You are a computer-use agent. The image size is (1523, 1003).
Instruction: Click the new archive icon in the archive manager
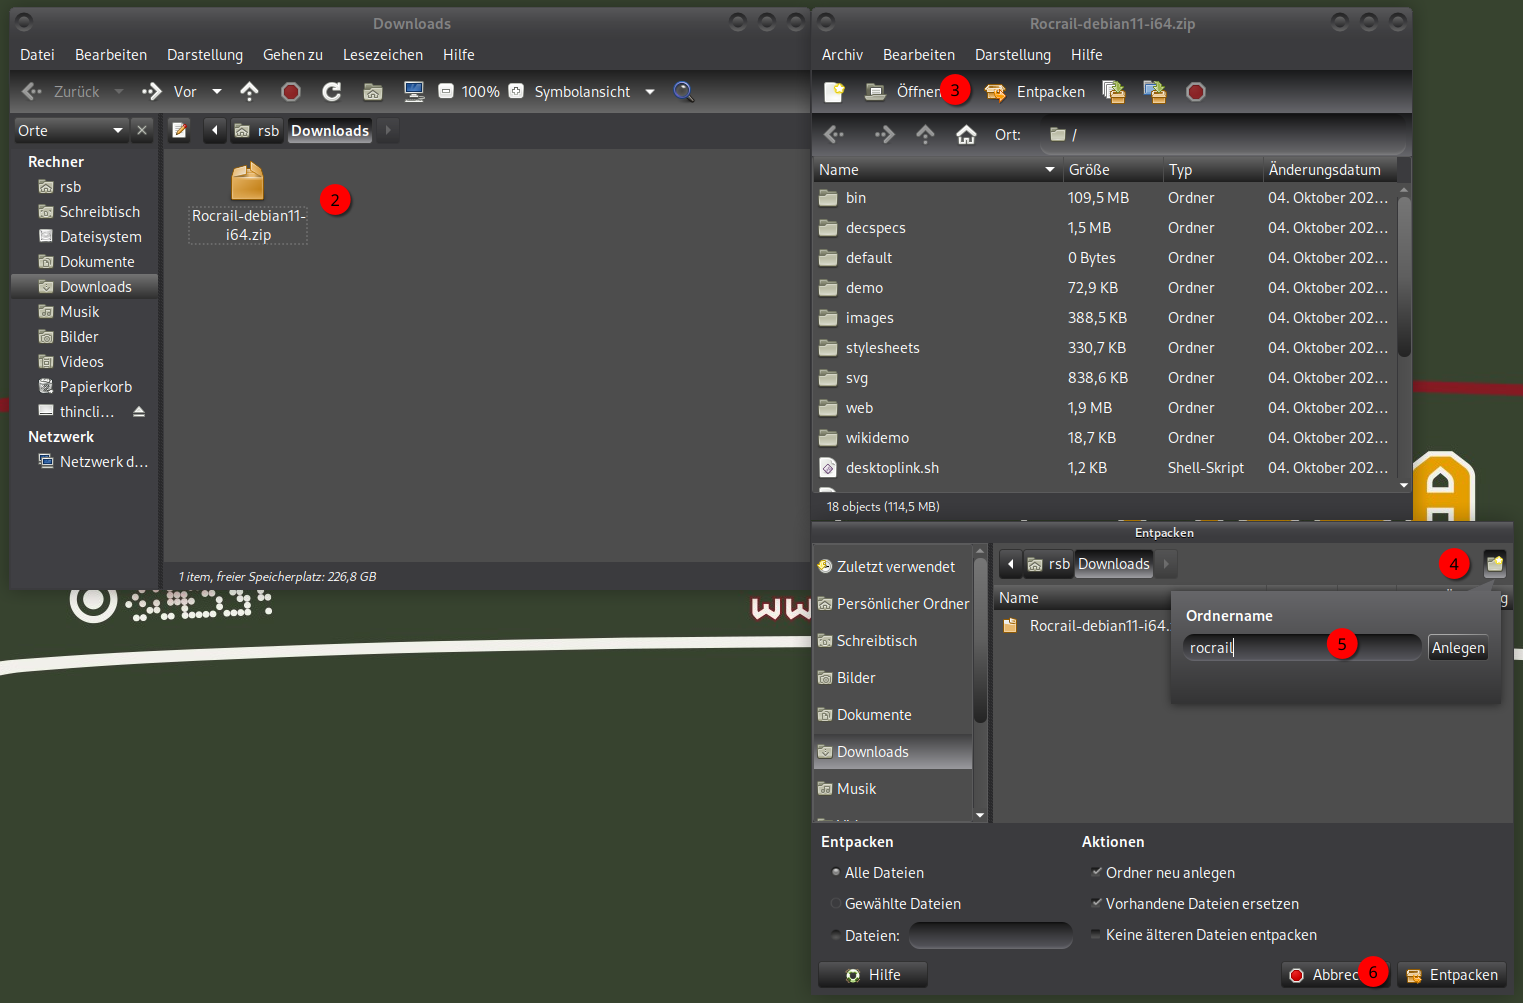click(834, 92)
